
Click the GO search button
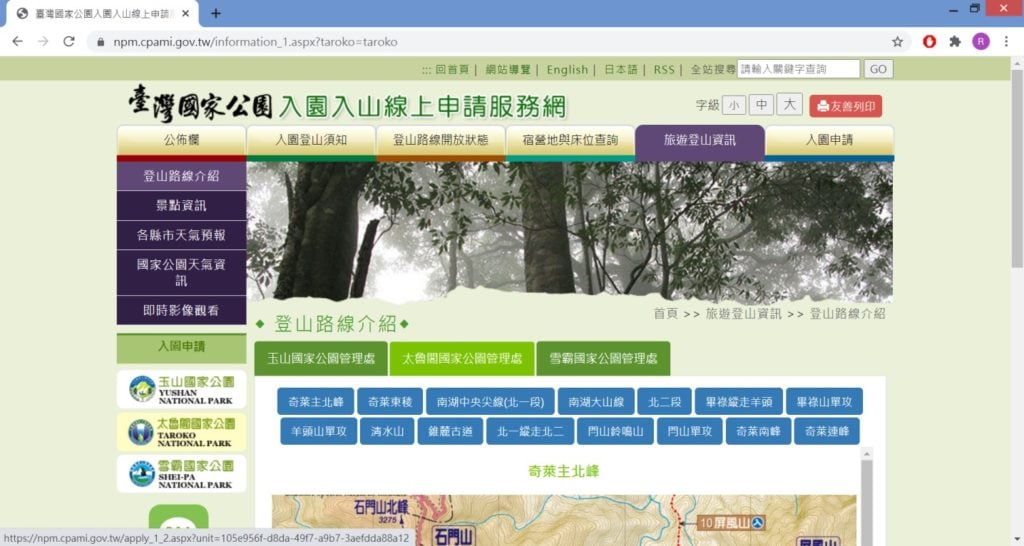[878, 69]
